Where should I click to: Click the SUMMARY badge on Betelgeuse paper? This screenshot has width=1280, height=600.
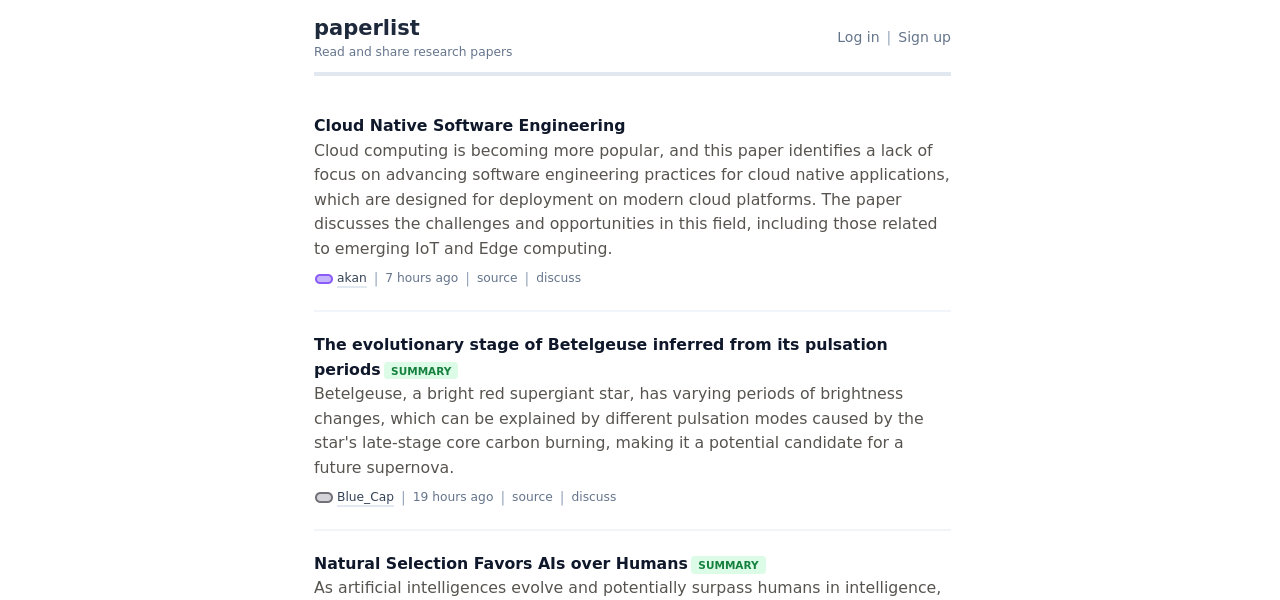point(421,371)
